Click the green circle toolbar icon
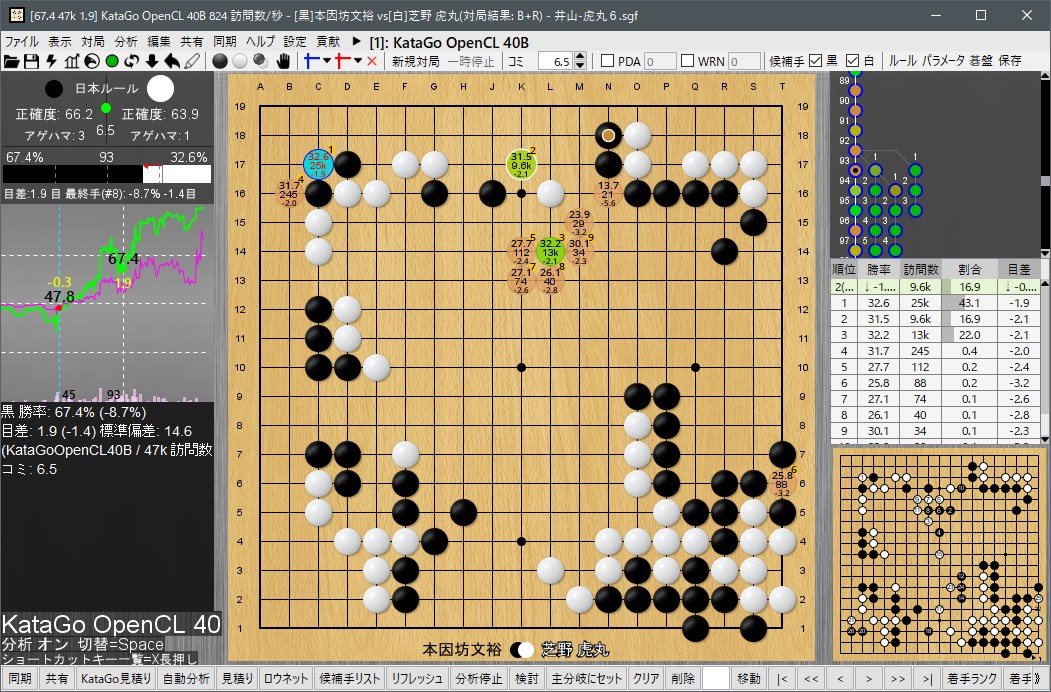The height and width of the screenshot is (692, 1051). coord(112,61)
